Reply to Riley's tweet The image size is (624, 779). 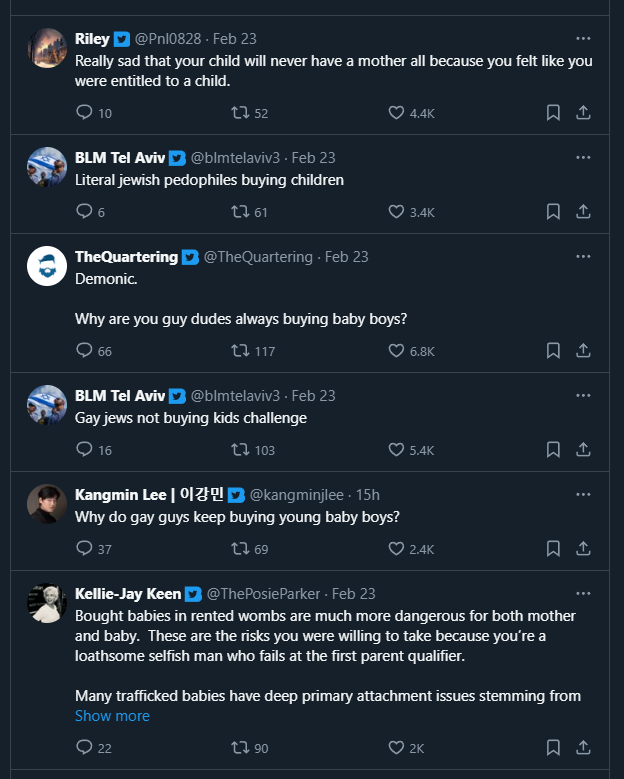coord(85,113)
